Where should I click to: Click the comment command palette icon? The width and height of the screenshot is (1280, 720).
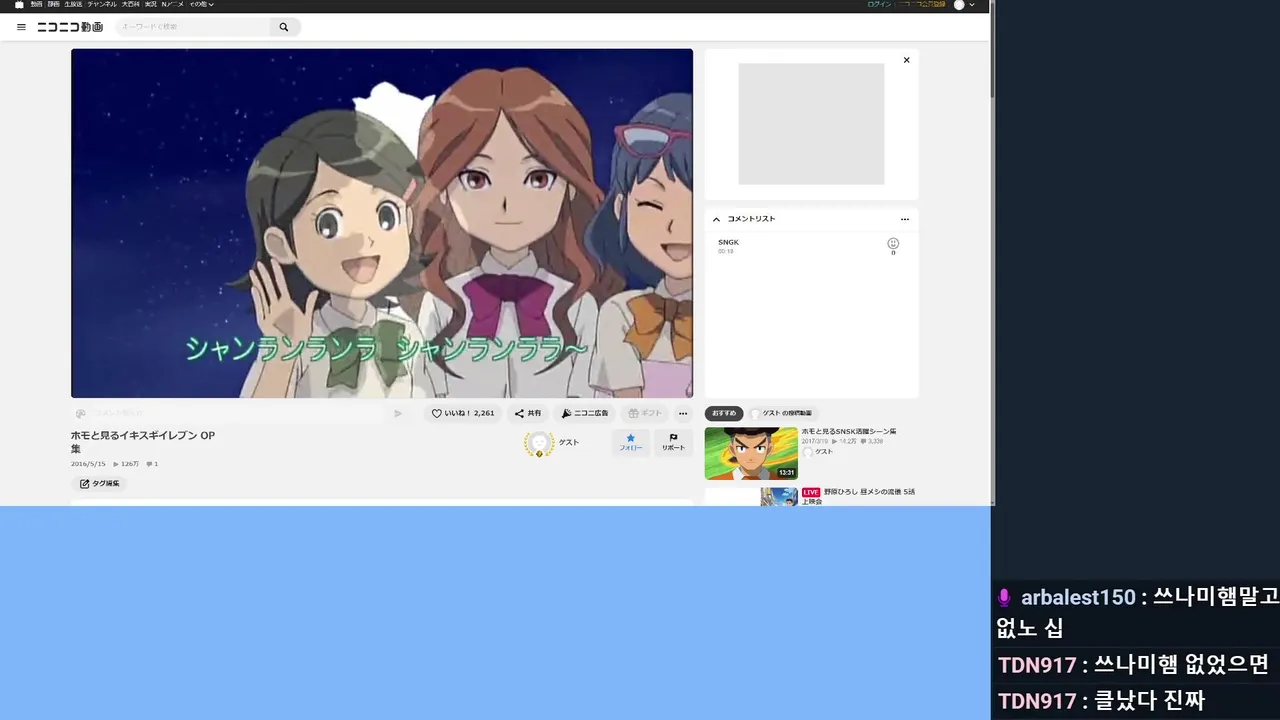pyautogui.click(x=81, y=413)
